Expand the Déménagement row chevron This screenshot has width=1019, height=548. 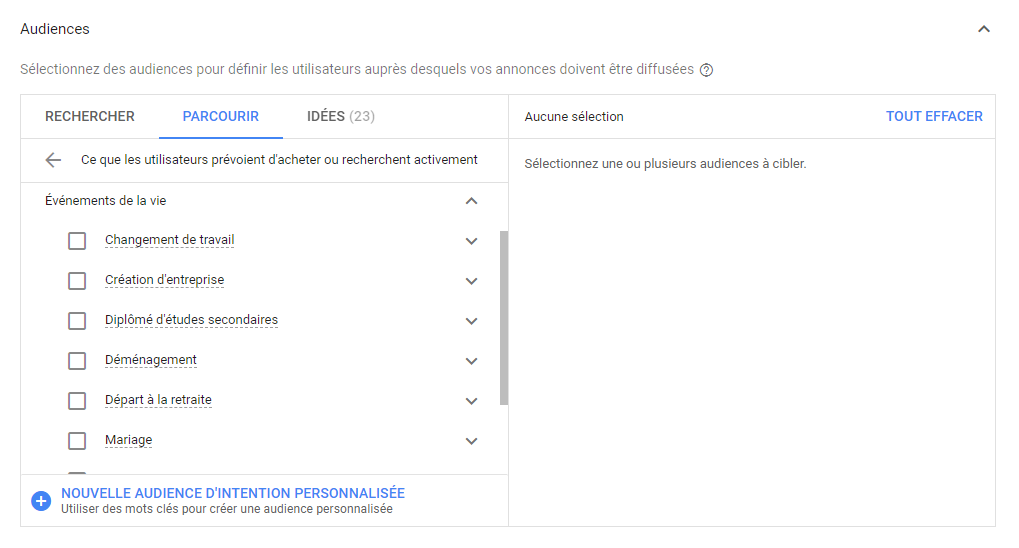pyautogui.click(x=472, y=361)
